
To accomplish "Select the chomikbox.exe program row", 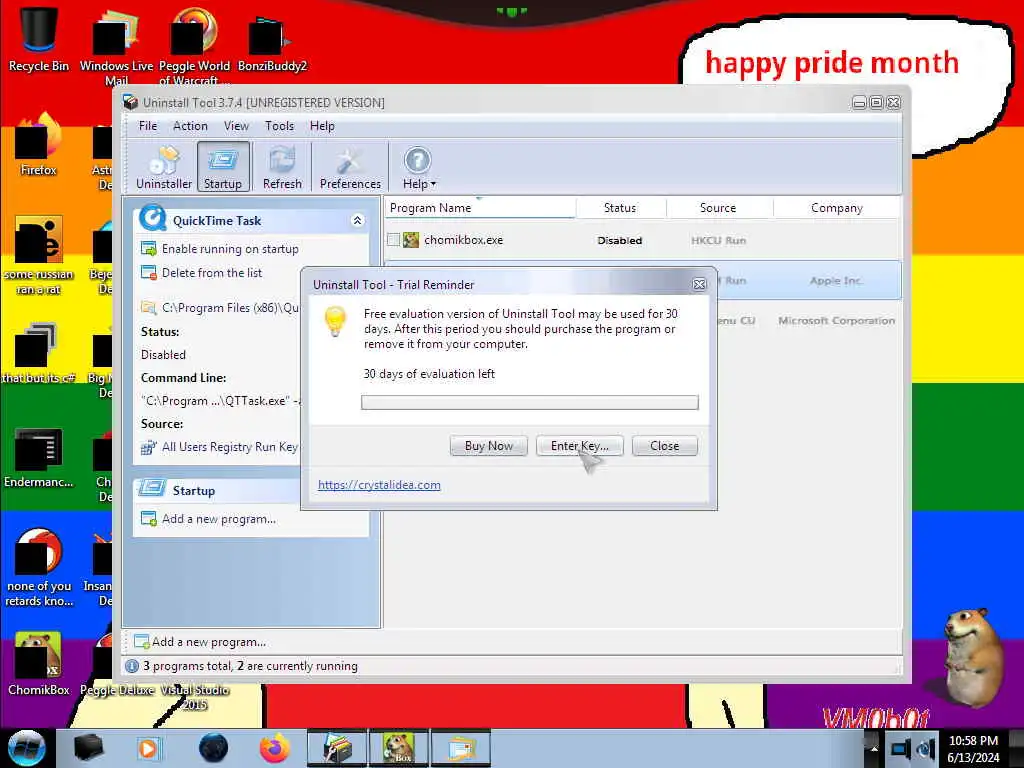I will coord(643,240).
